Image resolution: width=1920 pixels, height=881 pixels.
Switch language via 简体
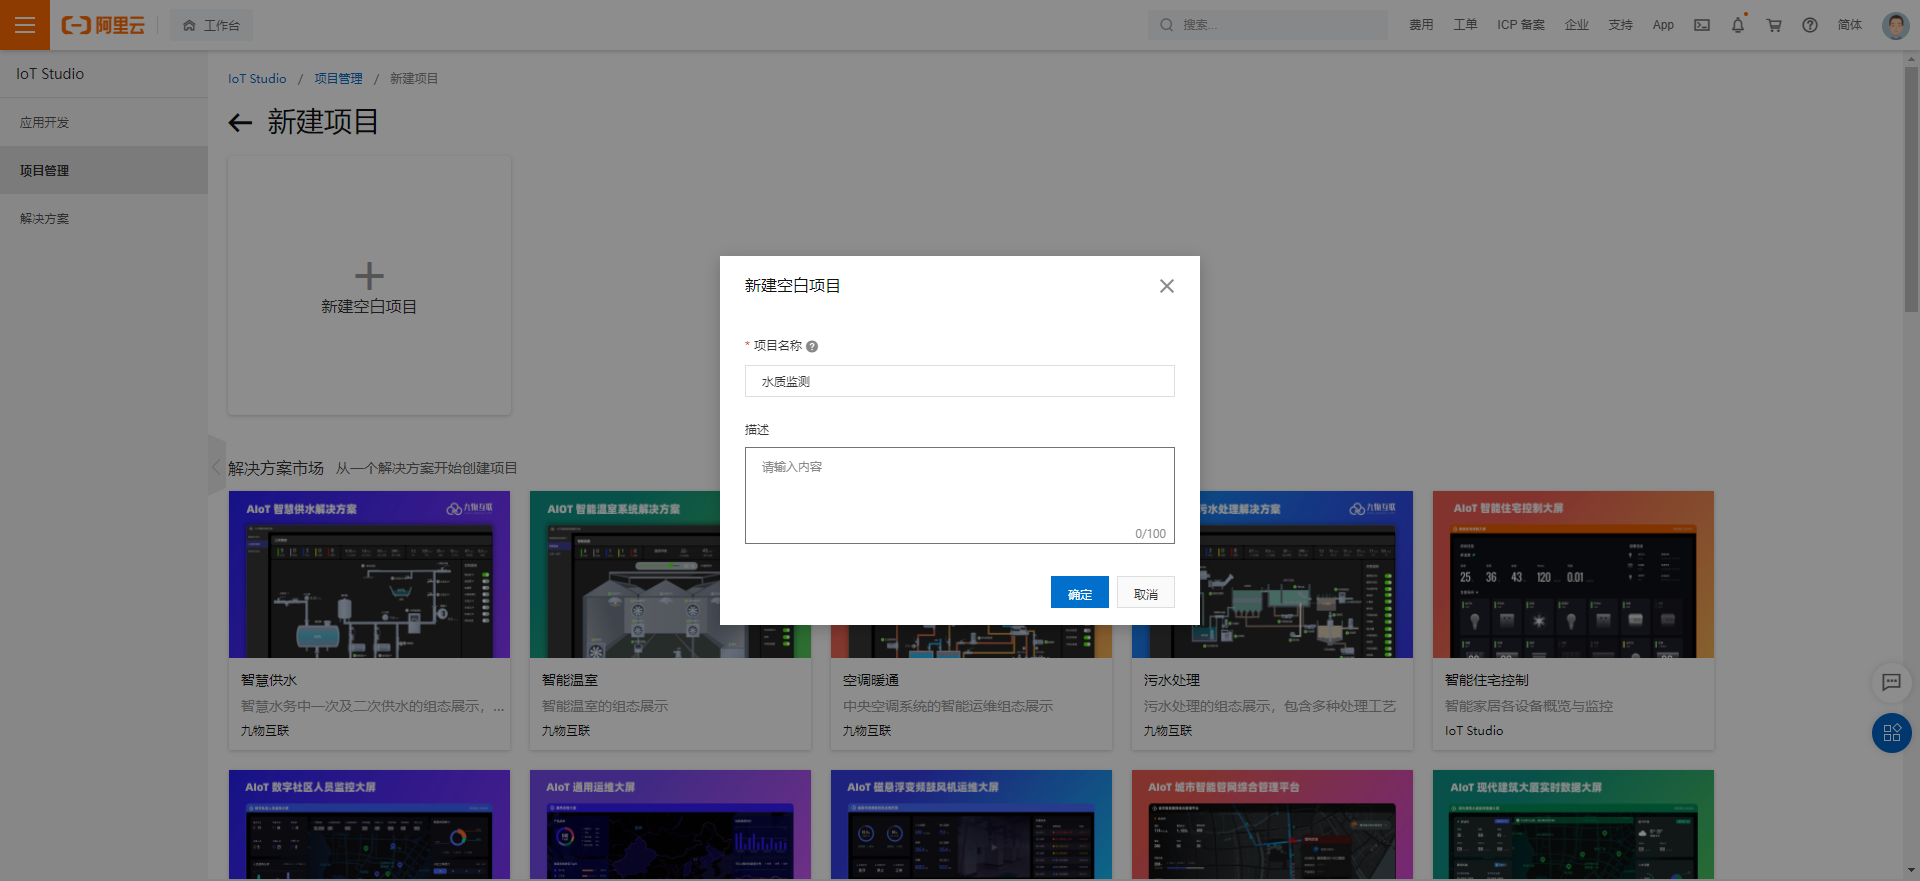(1850, 25)
